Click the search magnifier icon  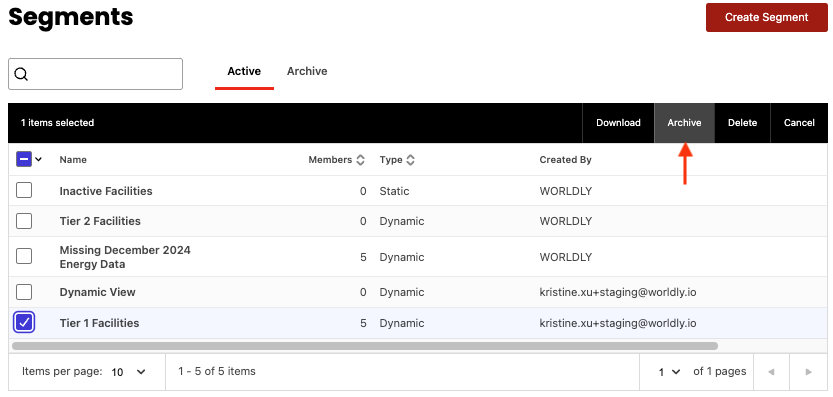pos(21,74)
